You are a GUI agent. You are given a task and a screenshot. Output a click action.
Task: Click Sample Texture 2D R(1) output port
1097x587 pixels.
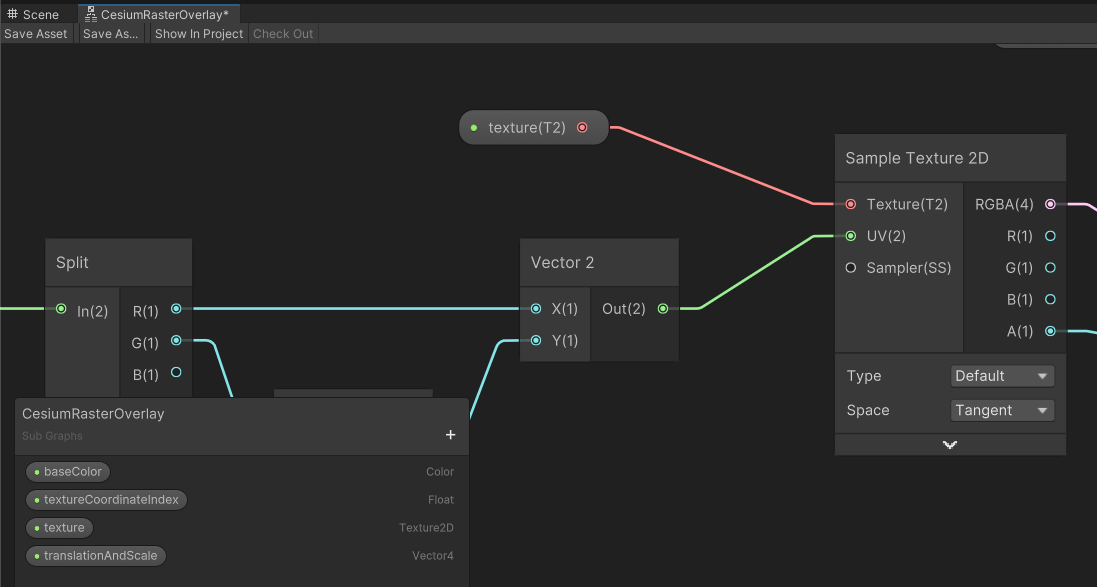coord(1050,236)
